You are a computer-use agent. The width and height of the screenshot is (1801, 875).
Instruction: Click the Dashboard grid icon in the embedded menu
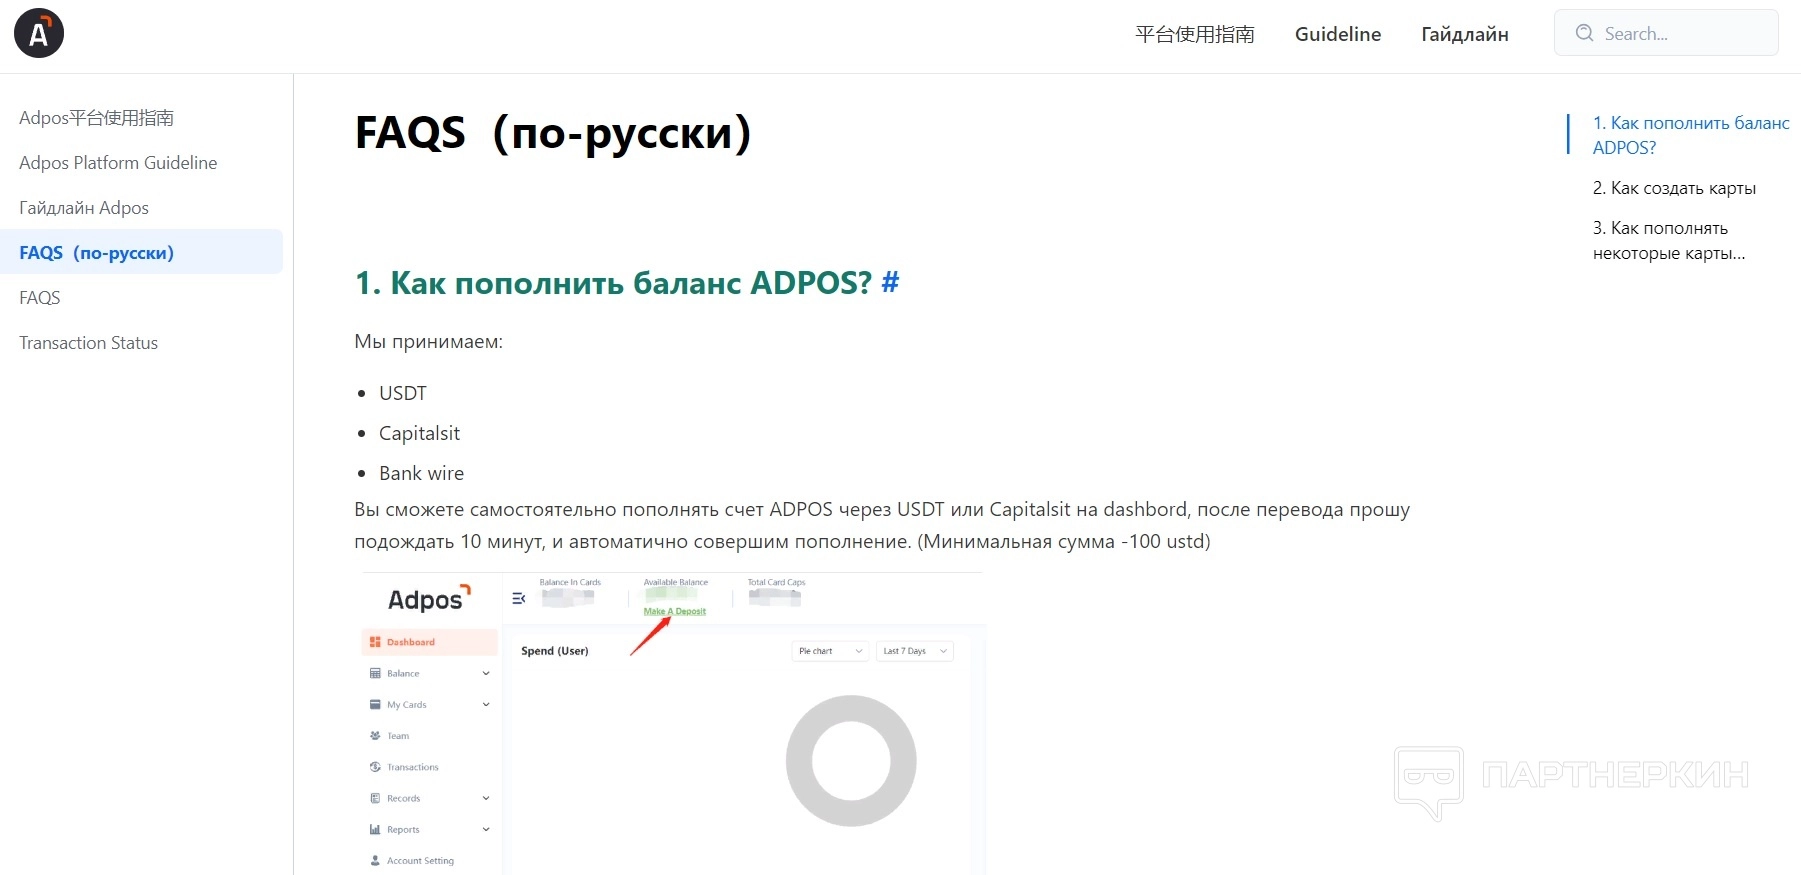pyautogui.click(x=375, y=642)
